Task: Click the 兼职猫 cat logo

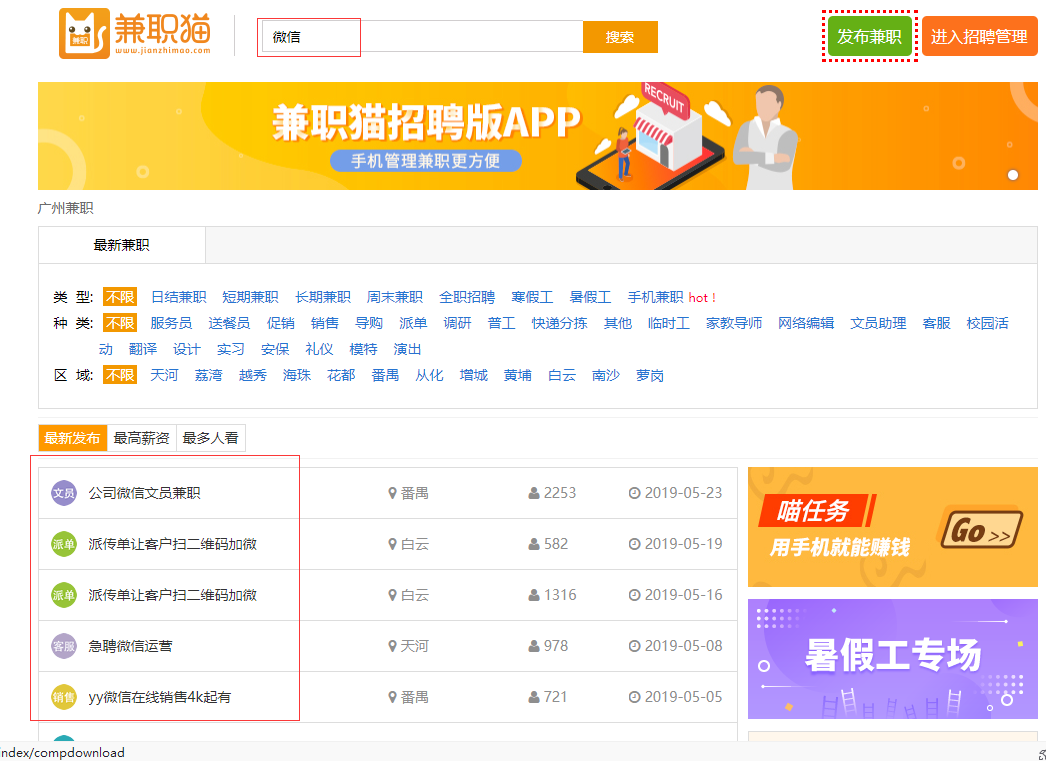Action: pyautogui.click(x=84, y=33)
